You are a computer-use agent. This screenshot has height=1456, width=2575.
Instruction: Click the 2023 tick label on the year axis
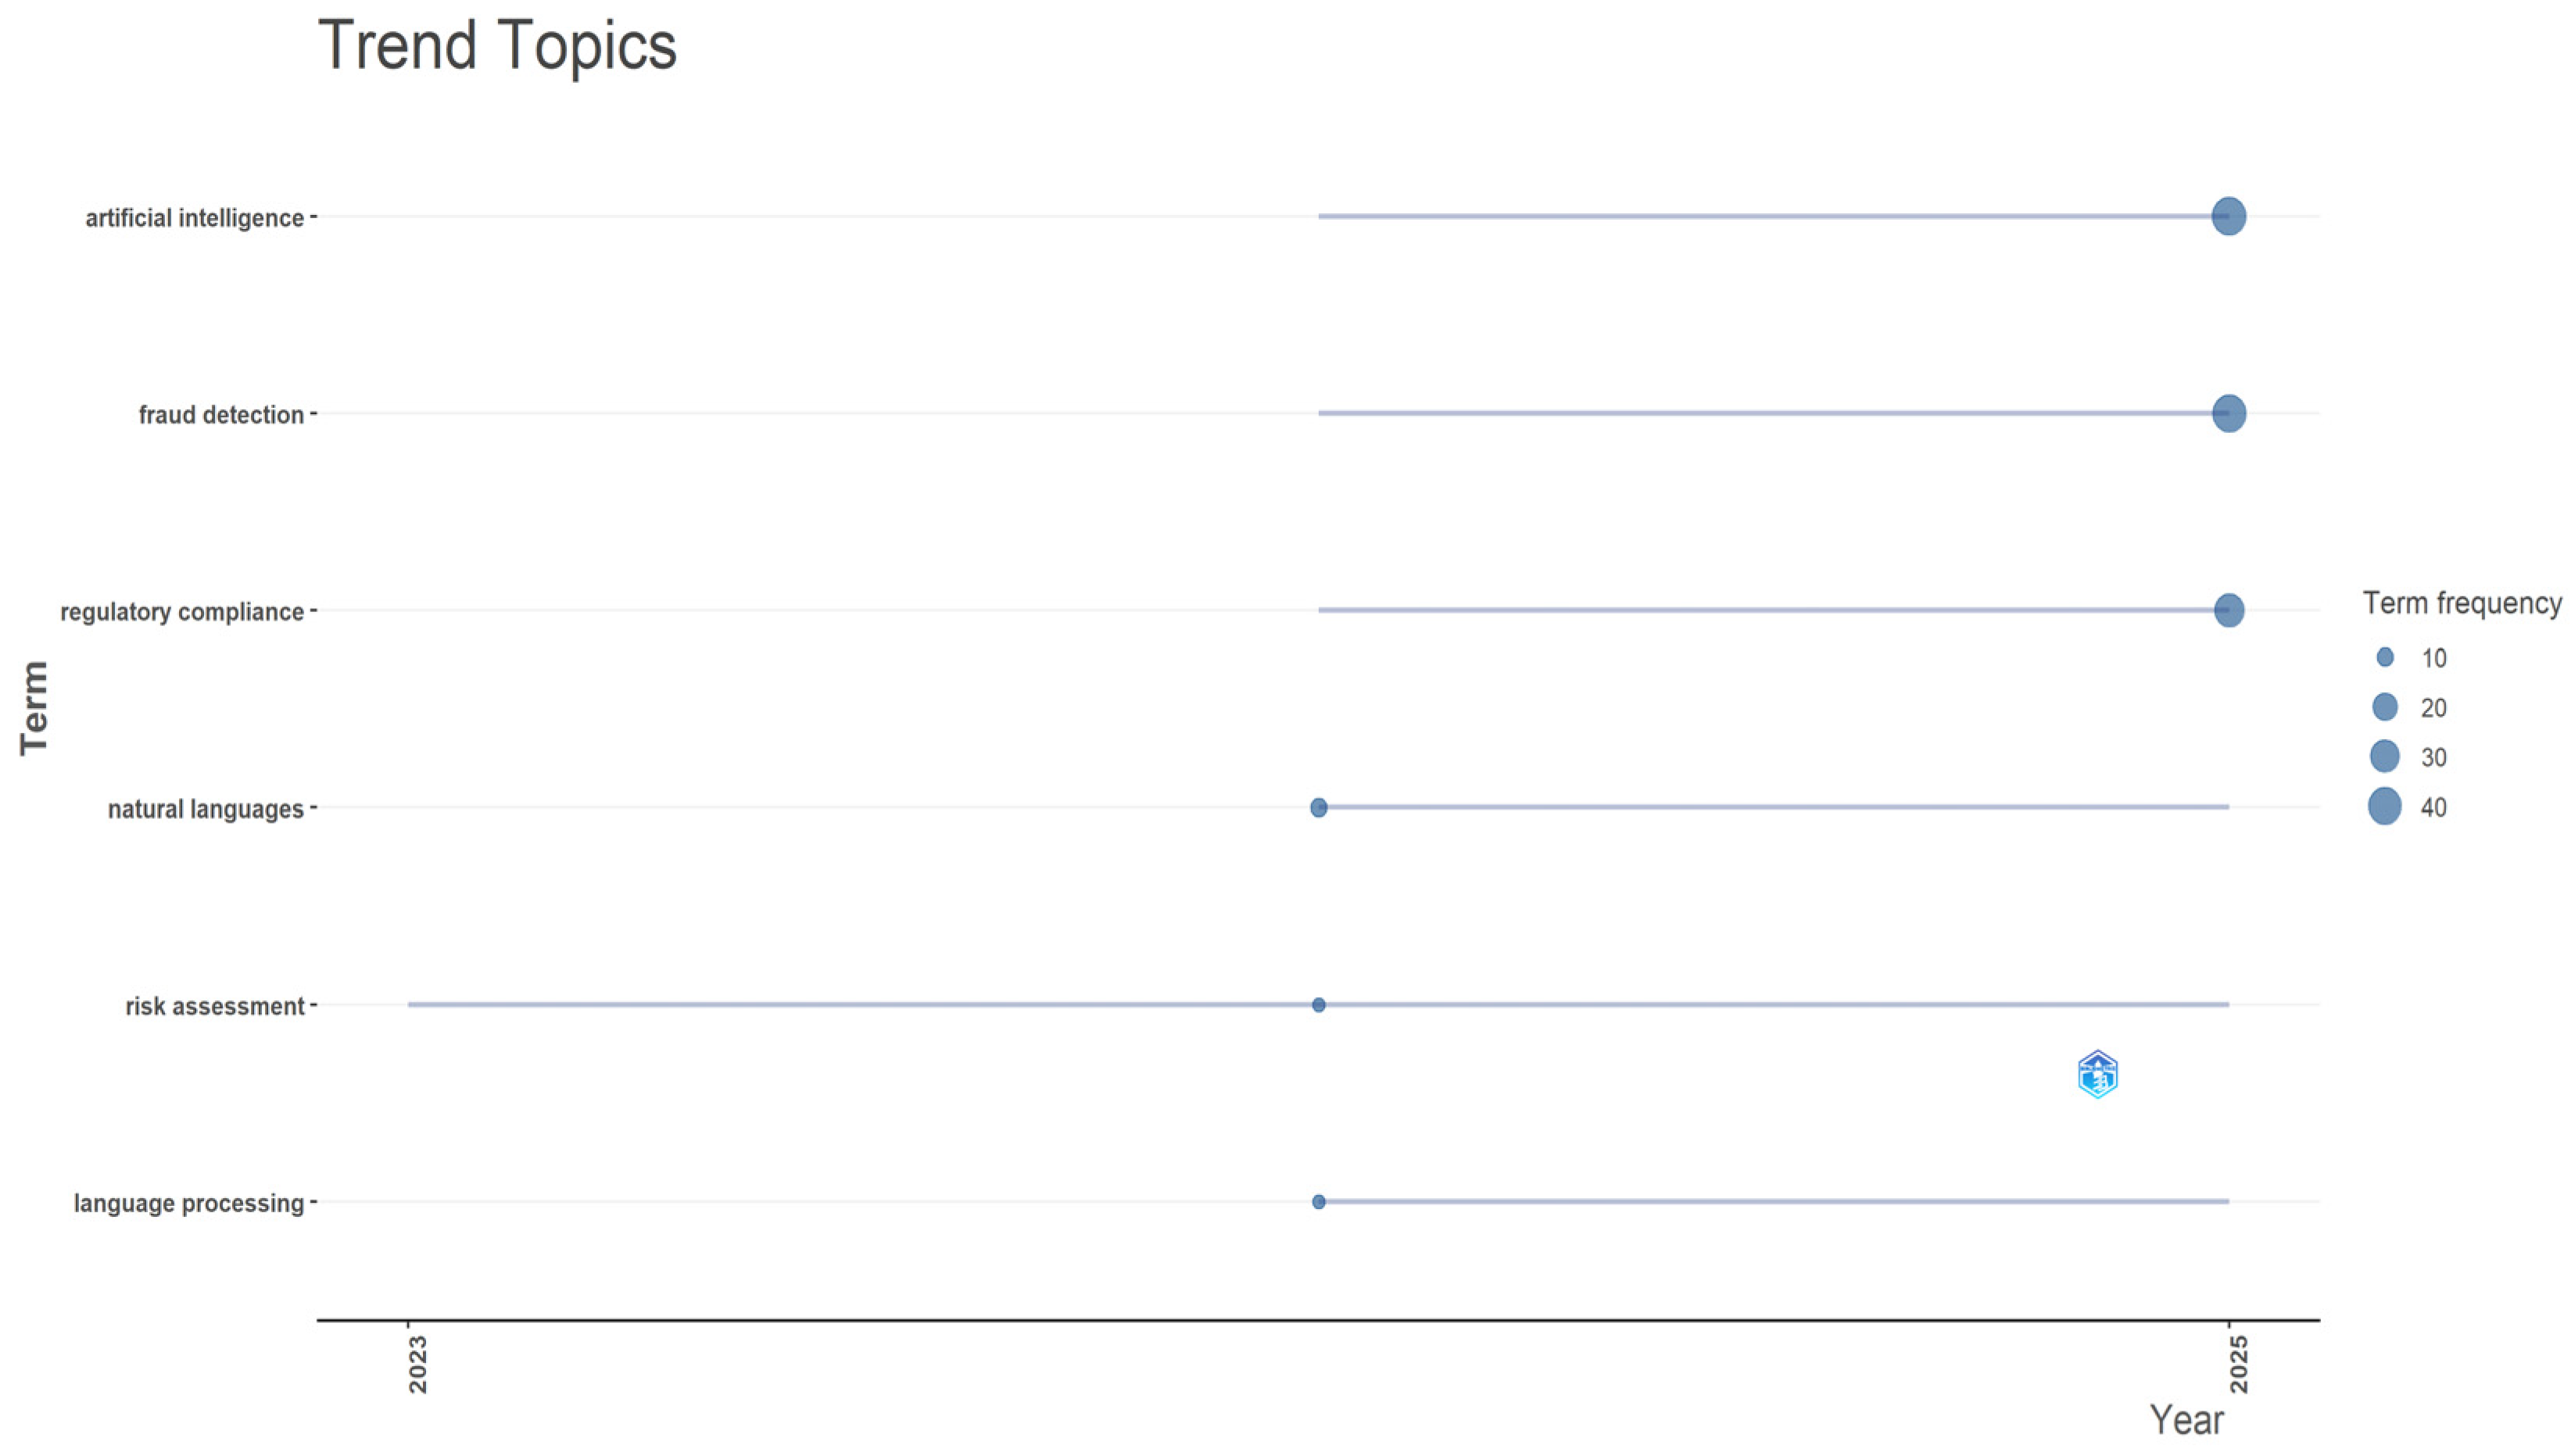(x=418, y=1364)
